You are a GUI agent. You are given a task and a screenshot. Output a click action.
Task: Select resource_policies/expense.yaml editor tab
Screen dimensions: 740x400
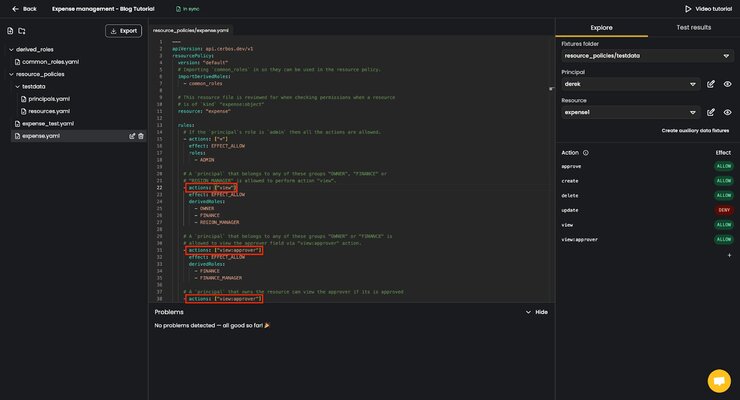pos(191,30)
